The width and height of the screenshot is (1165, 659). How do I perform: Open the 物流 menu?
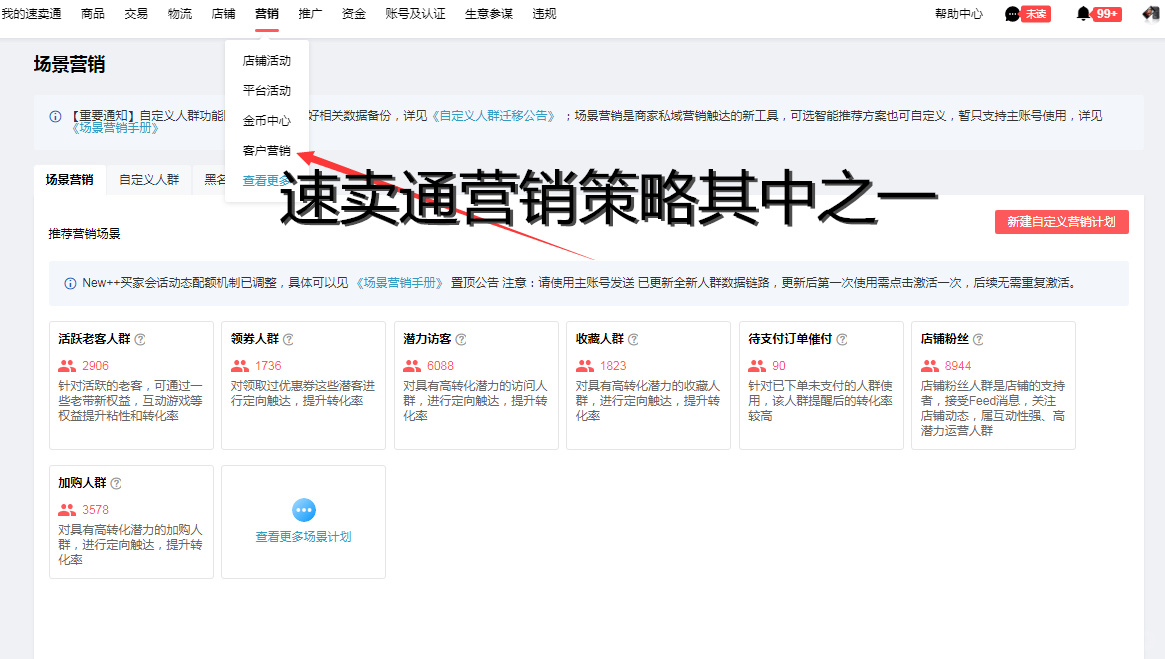pos(180,14)
